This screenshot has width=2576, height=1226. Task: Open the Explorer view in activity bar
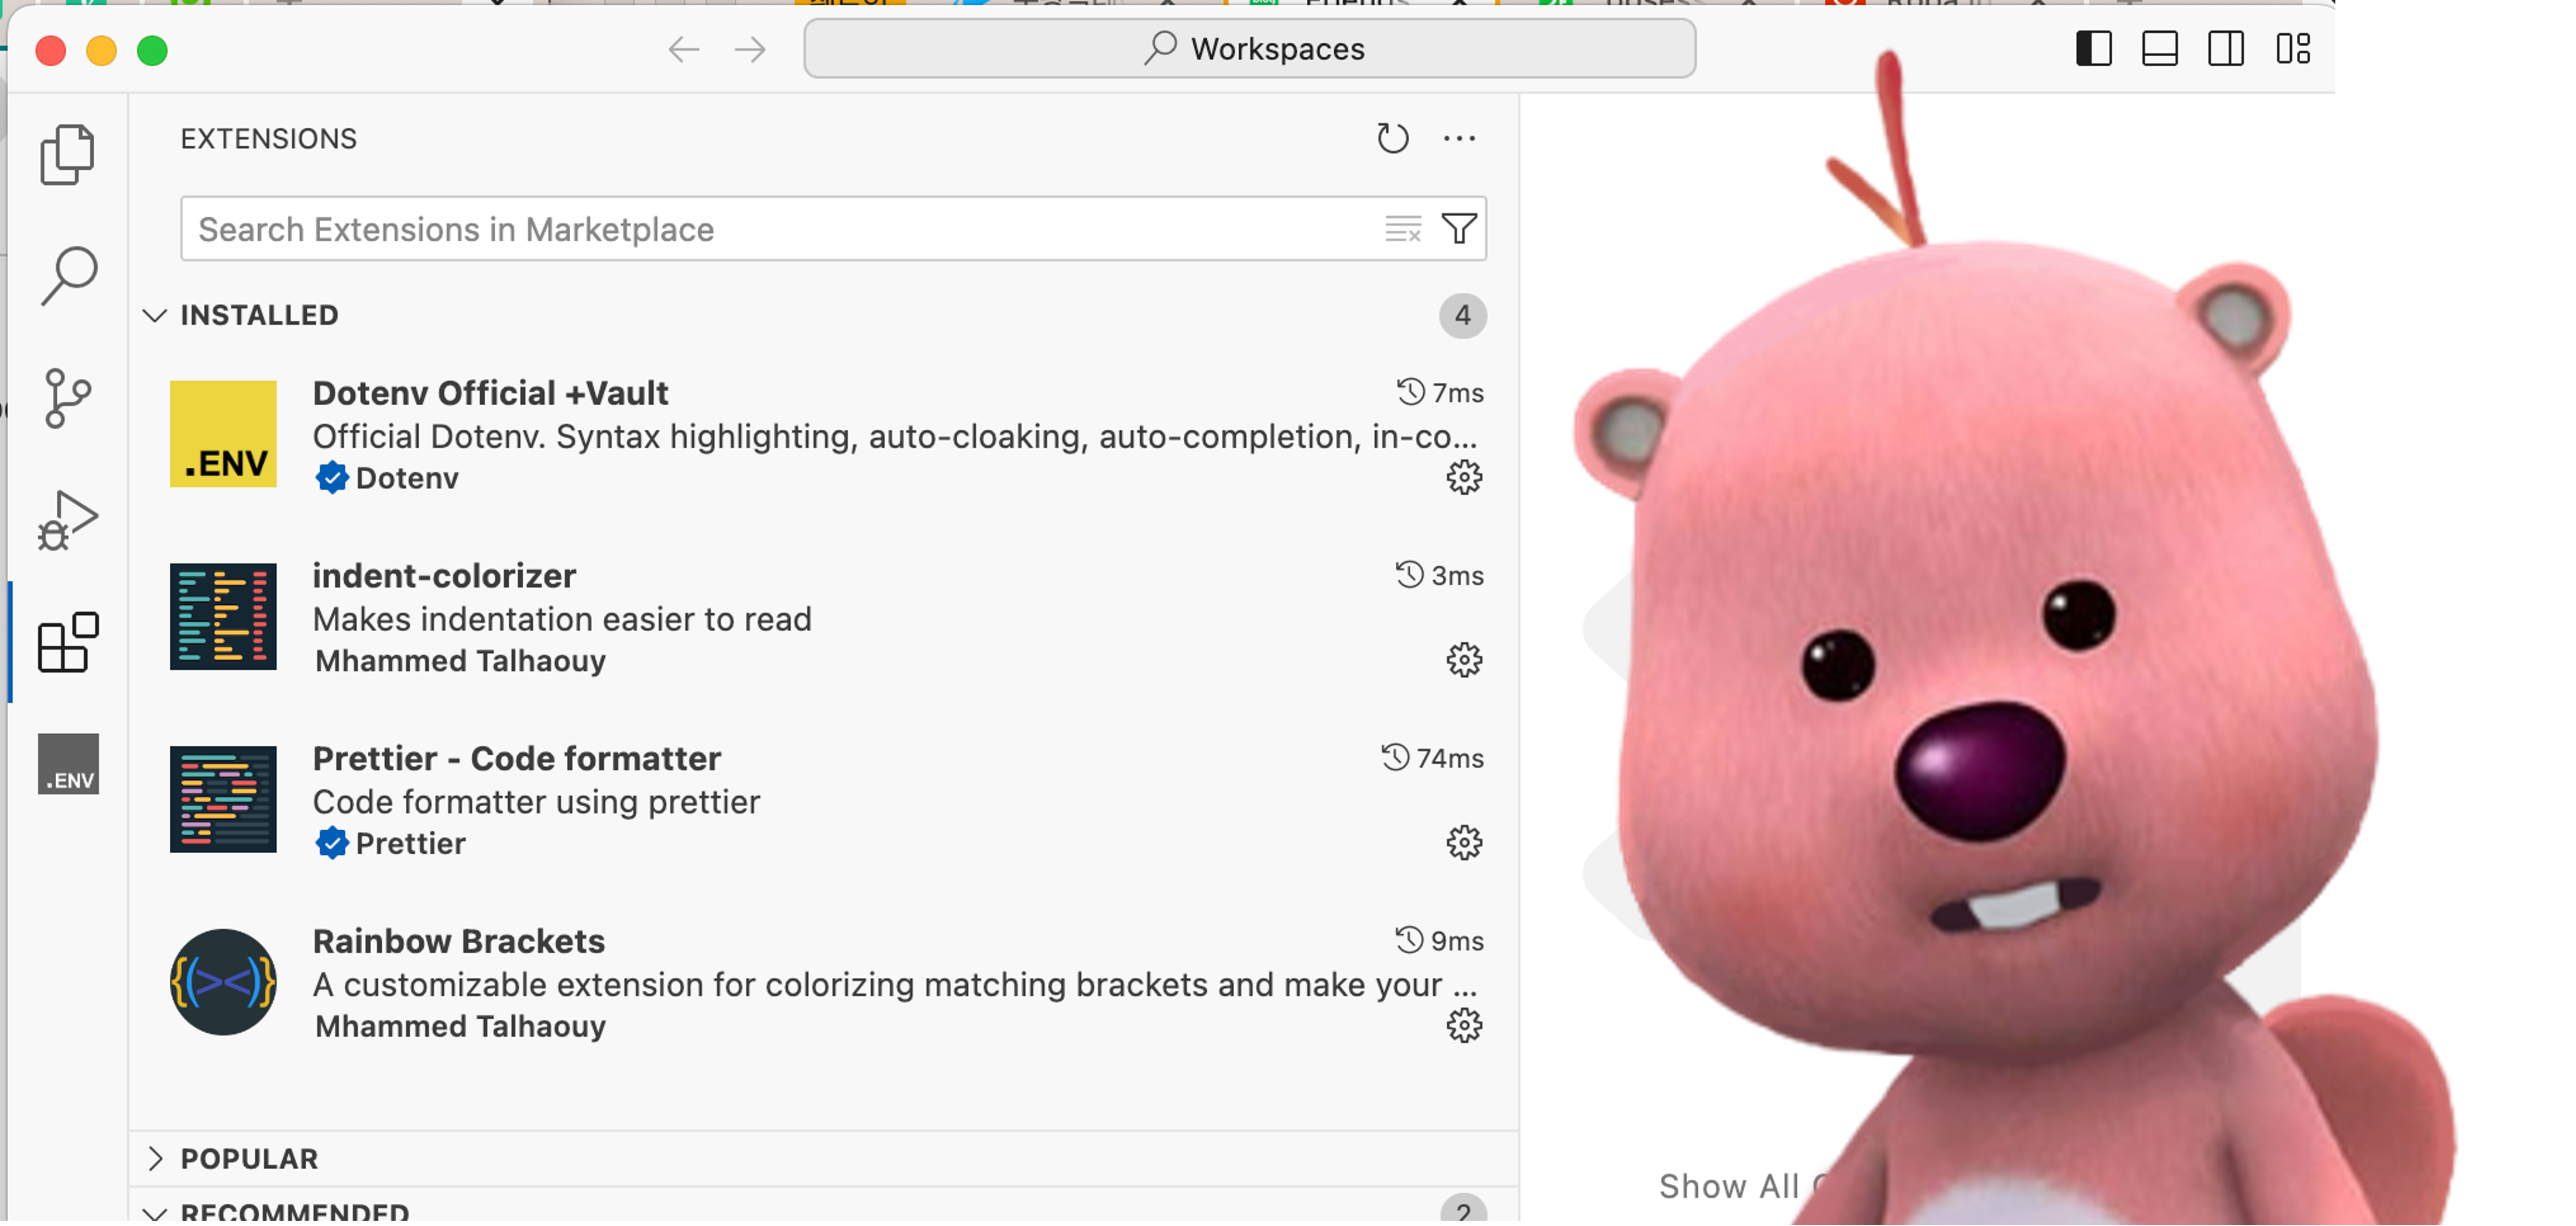click(x=67, y=155)
